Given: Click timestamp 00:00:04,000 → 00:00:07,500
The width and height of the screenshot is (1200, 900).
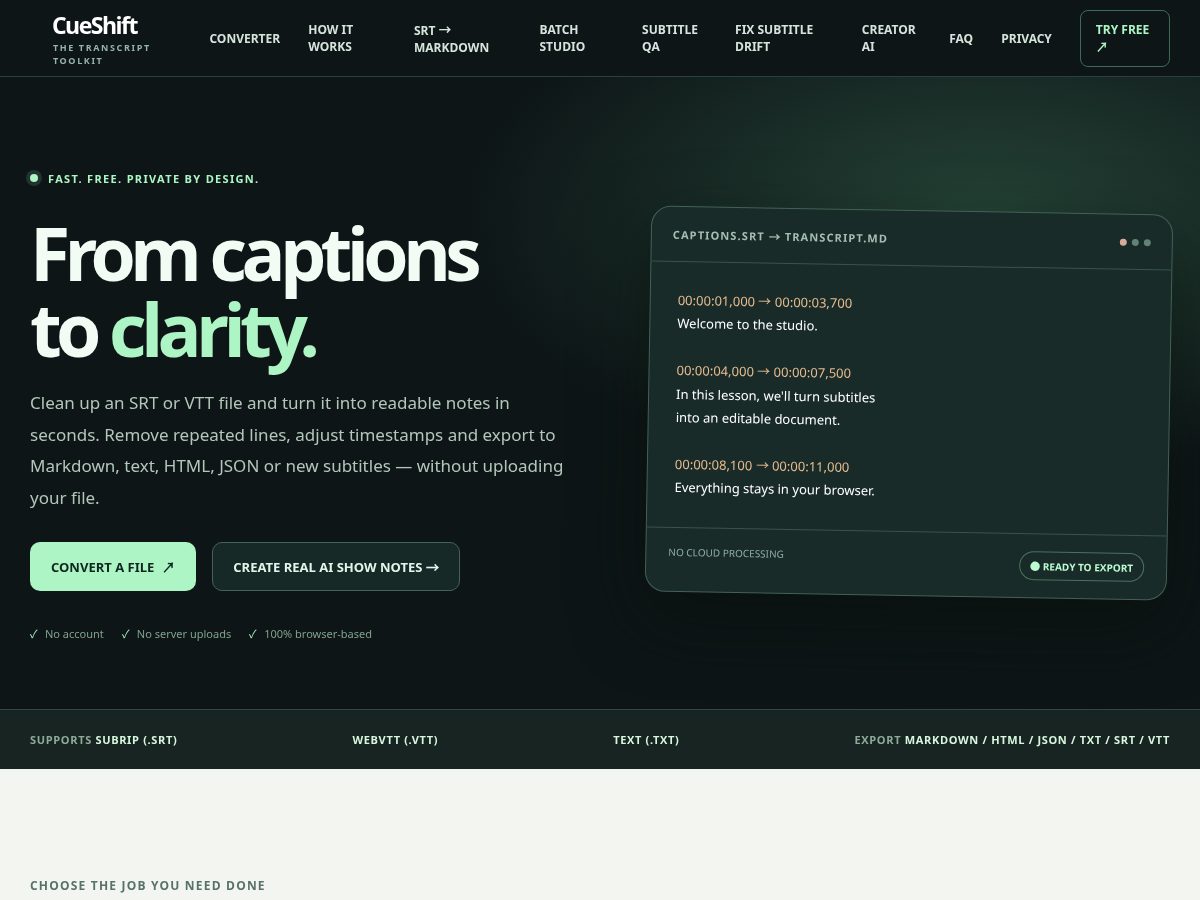Looking at the screenshot, I should click(764, 372).
